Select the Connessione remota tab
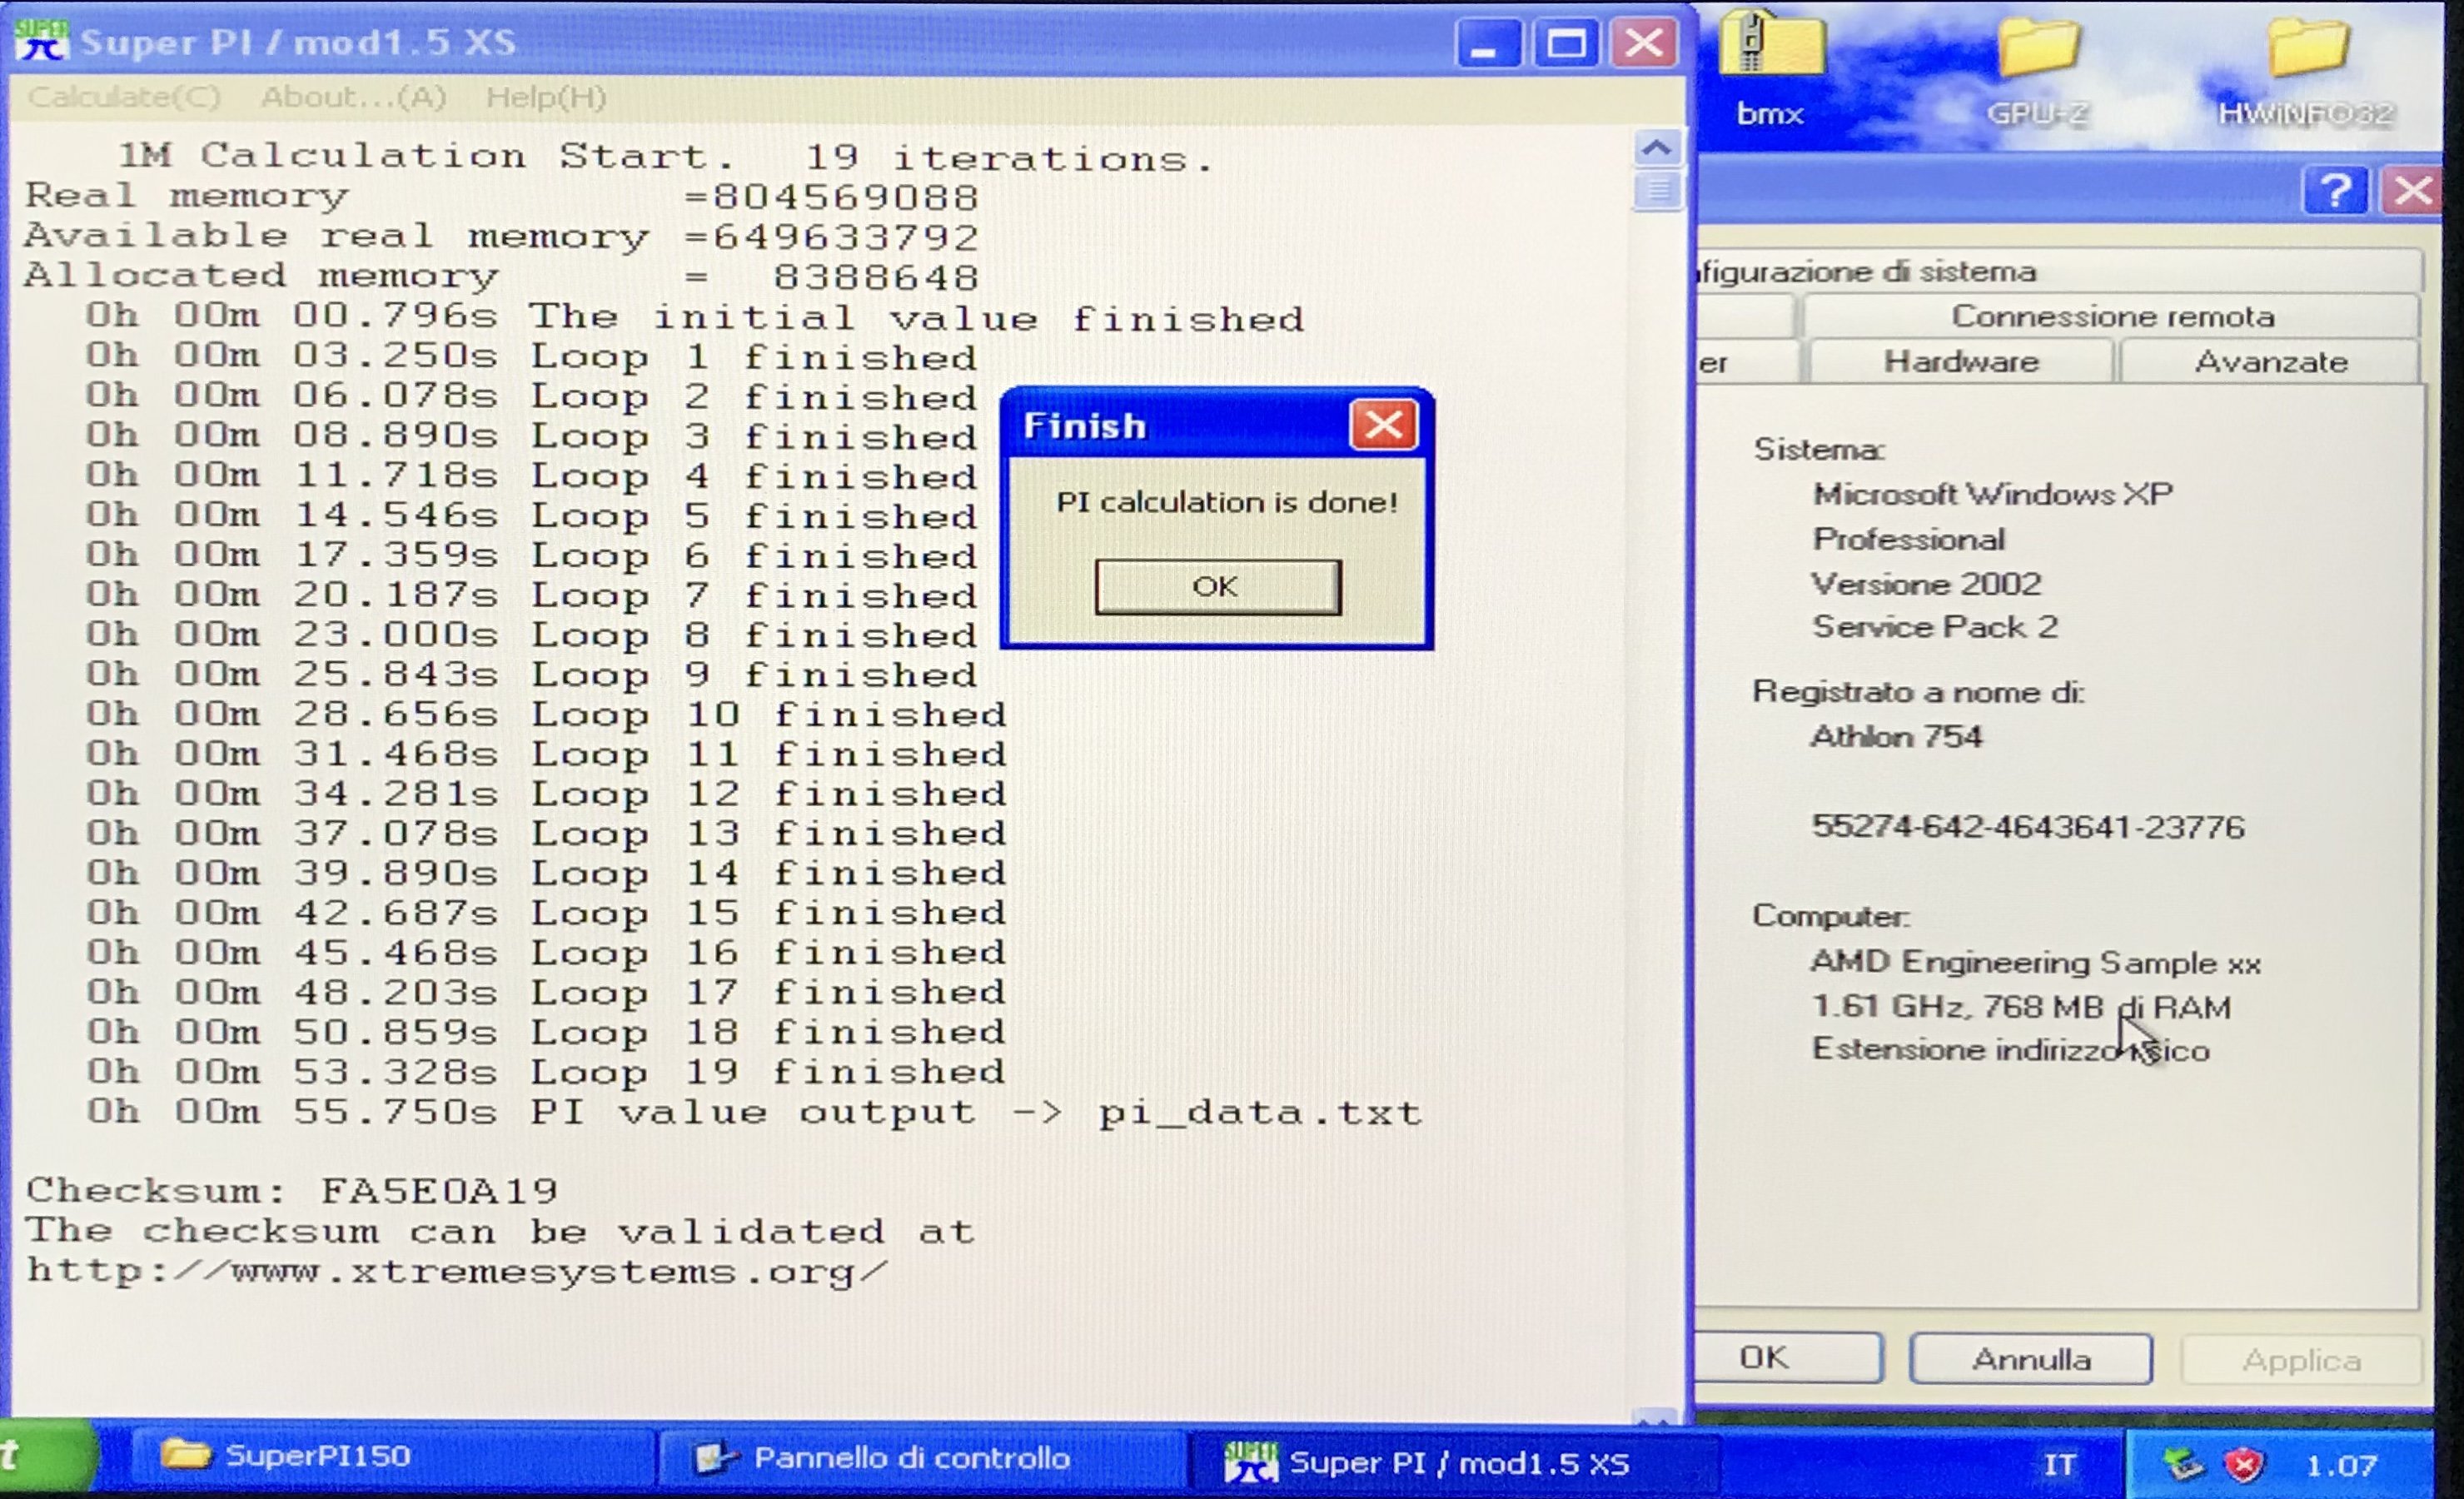This screenshot has width=2464, height=1499. pyautogui.click(x=2112, y=316)
